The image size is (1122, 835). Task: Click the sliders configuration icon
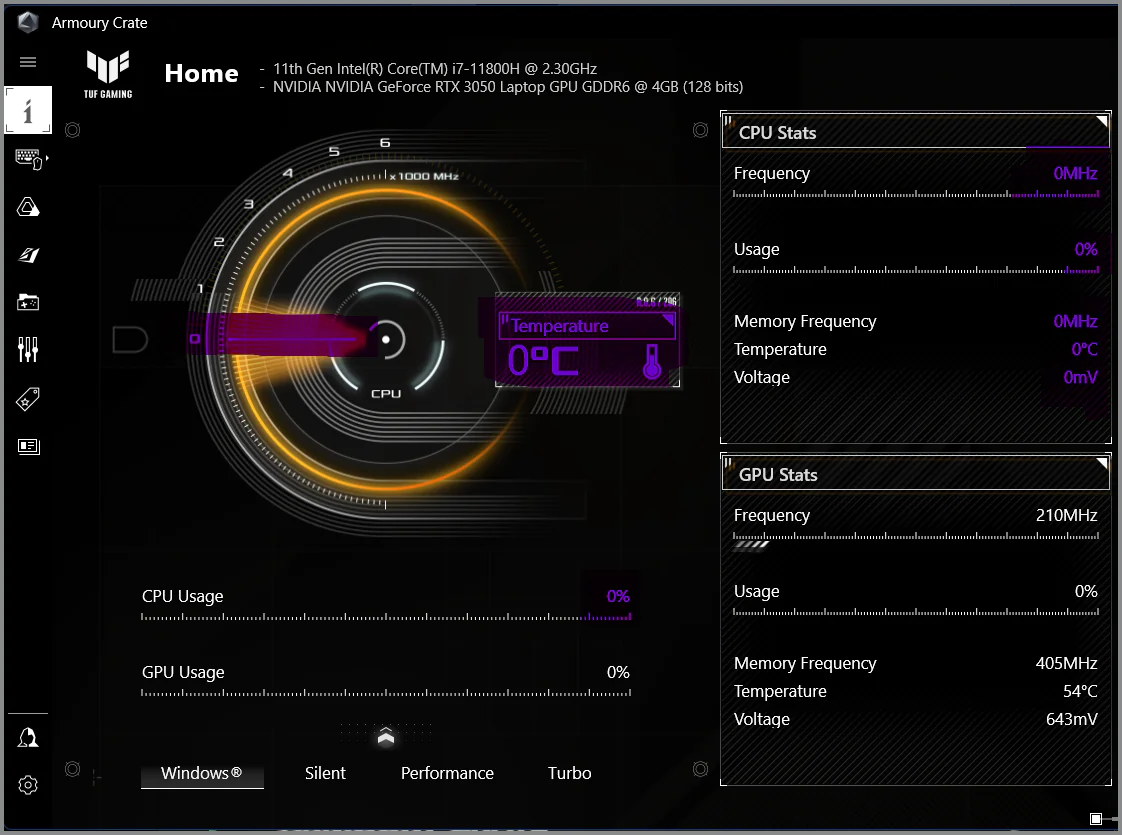point(28,350)
